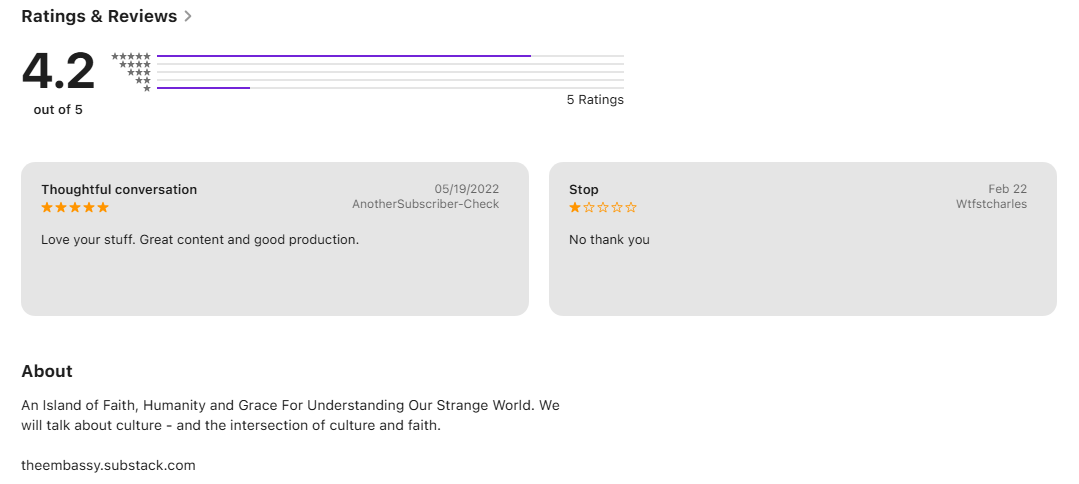Click the two-star row icon in histogram
Image resolution: width=1079 pixels, height=484 pixels.
click(143, 81)
